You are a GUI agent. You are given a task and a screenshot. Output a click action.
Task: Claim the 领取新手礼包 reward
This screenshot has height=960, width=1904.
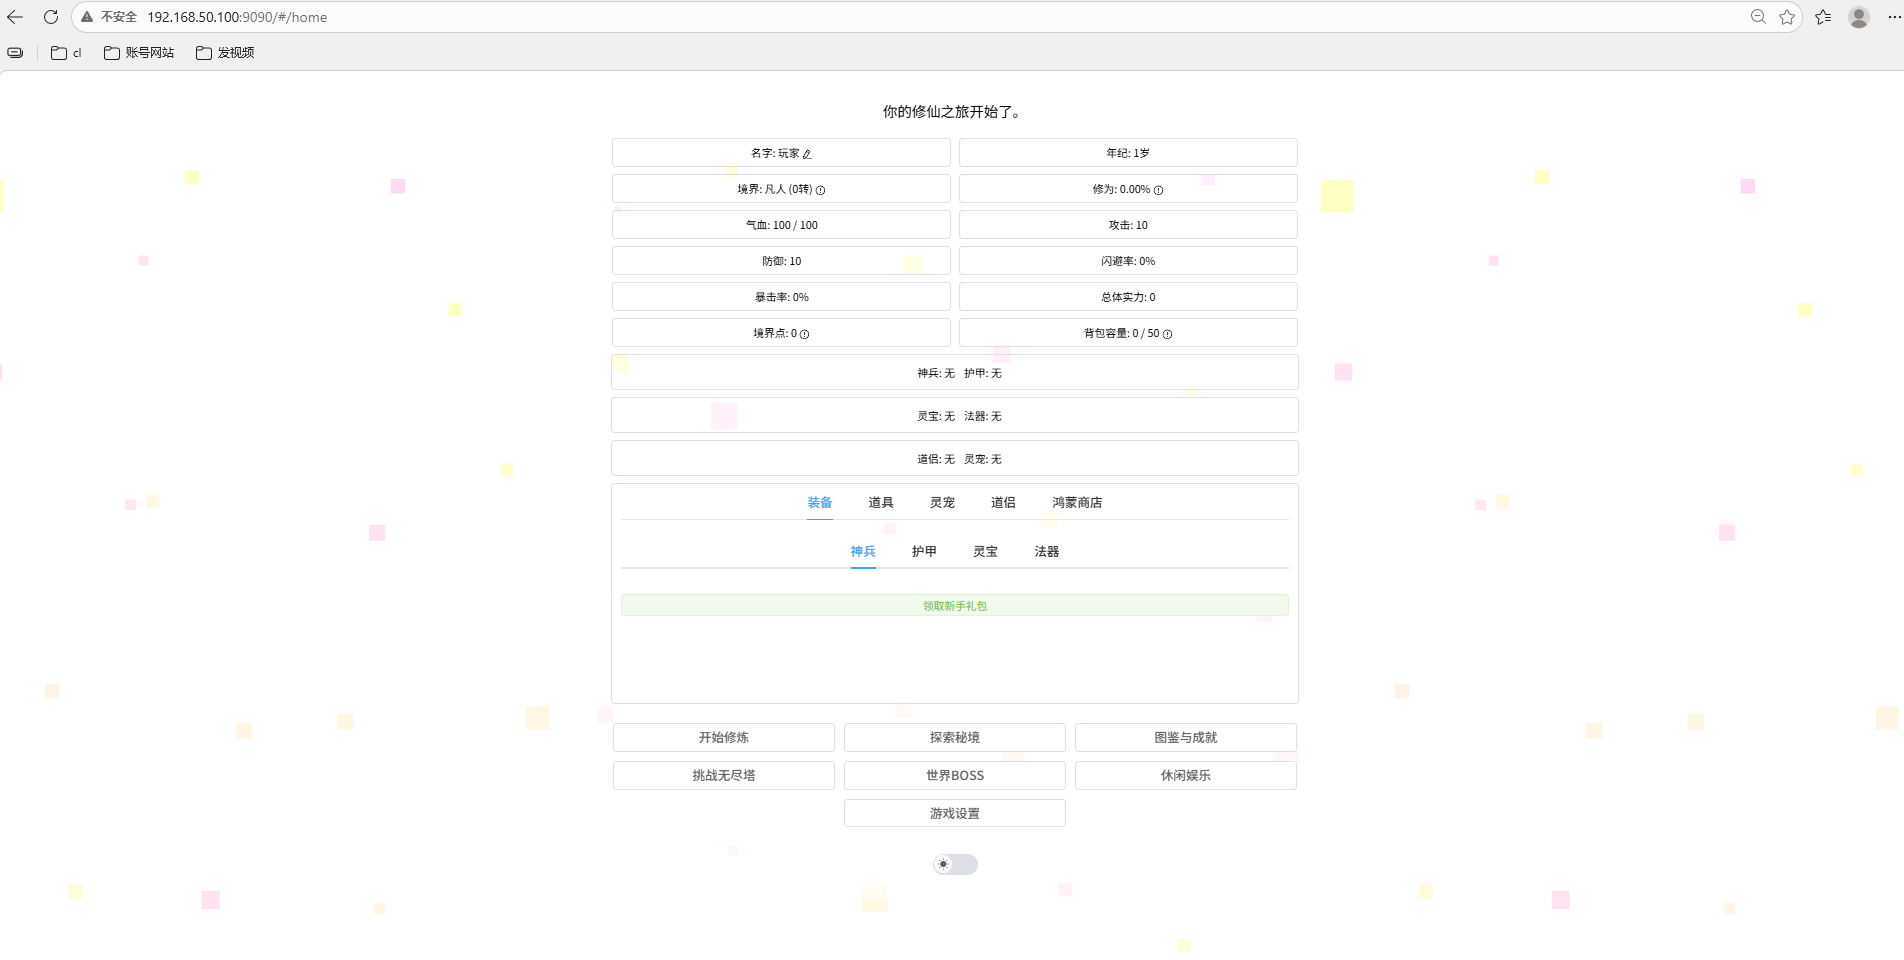954,605
